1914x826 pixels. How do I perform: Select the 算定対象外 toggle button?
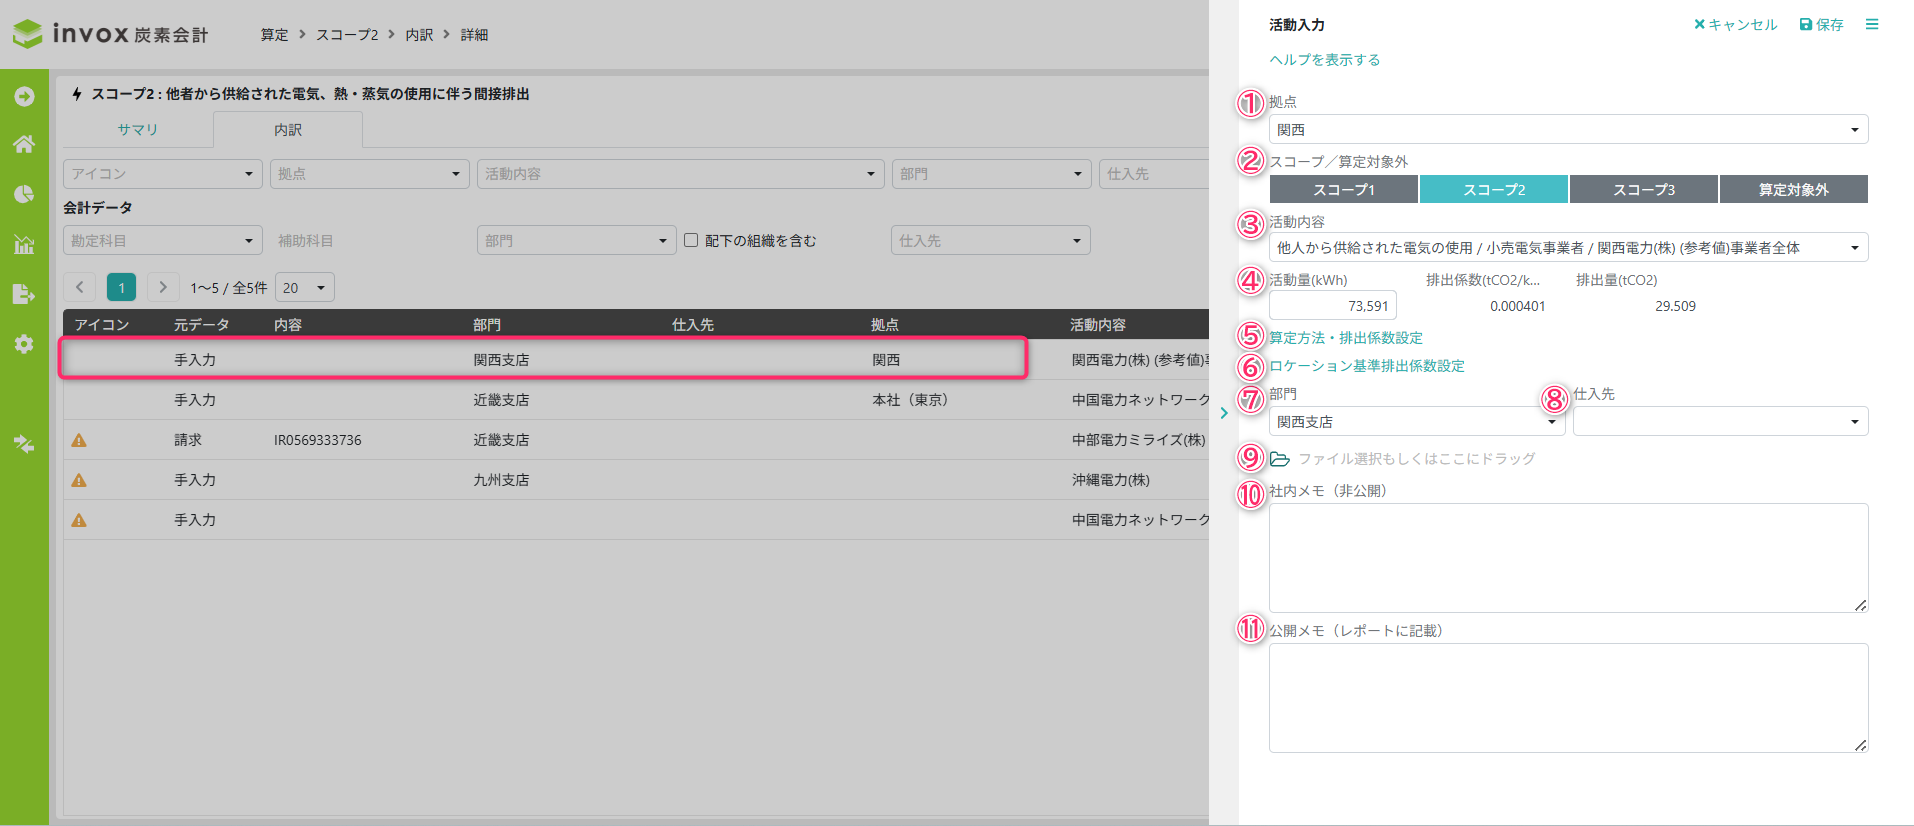tap(1793, 189)
